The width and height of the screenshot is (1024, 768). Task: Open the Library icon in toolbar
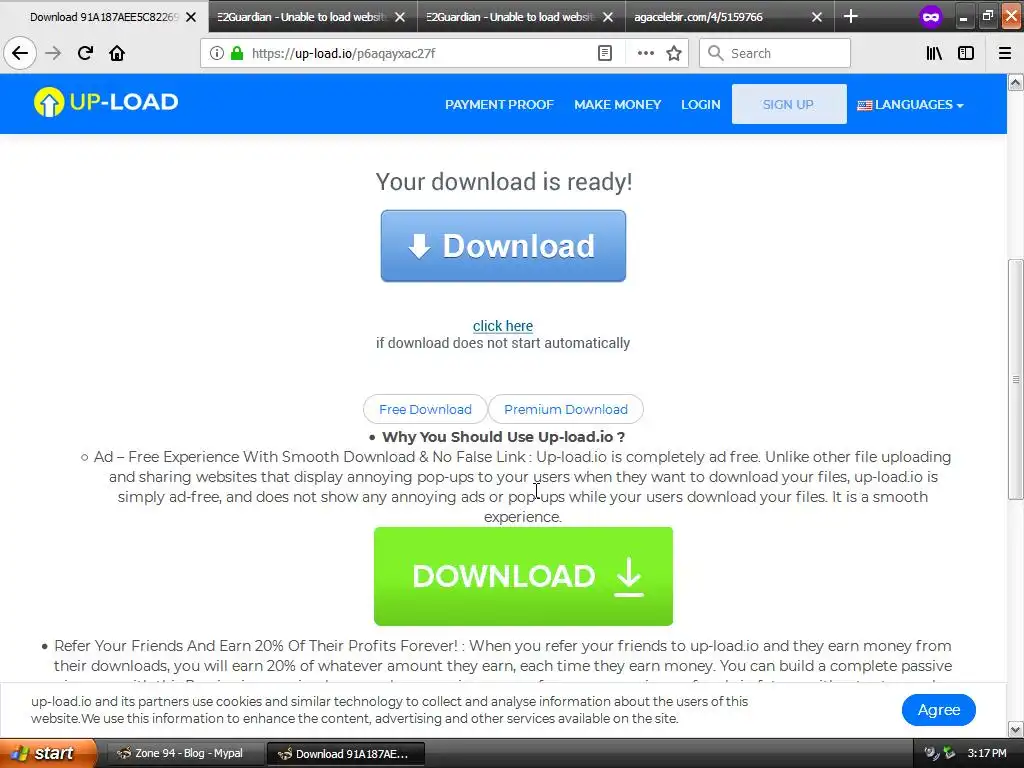click(x=934, y=53)
